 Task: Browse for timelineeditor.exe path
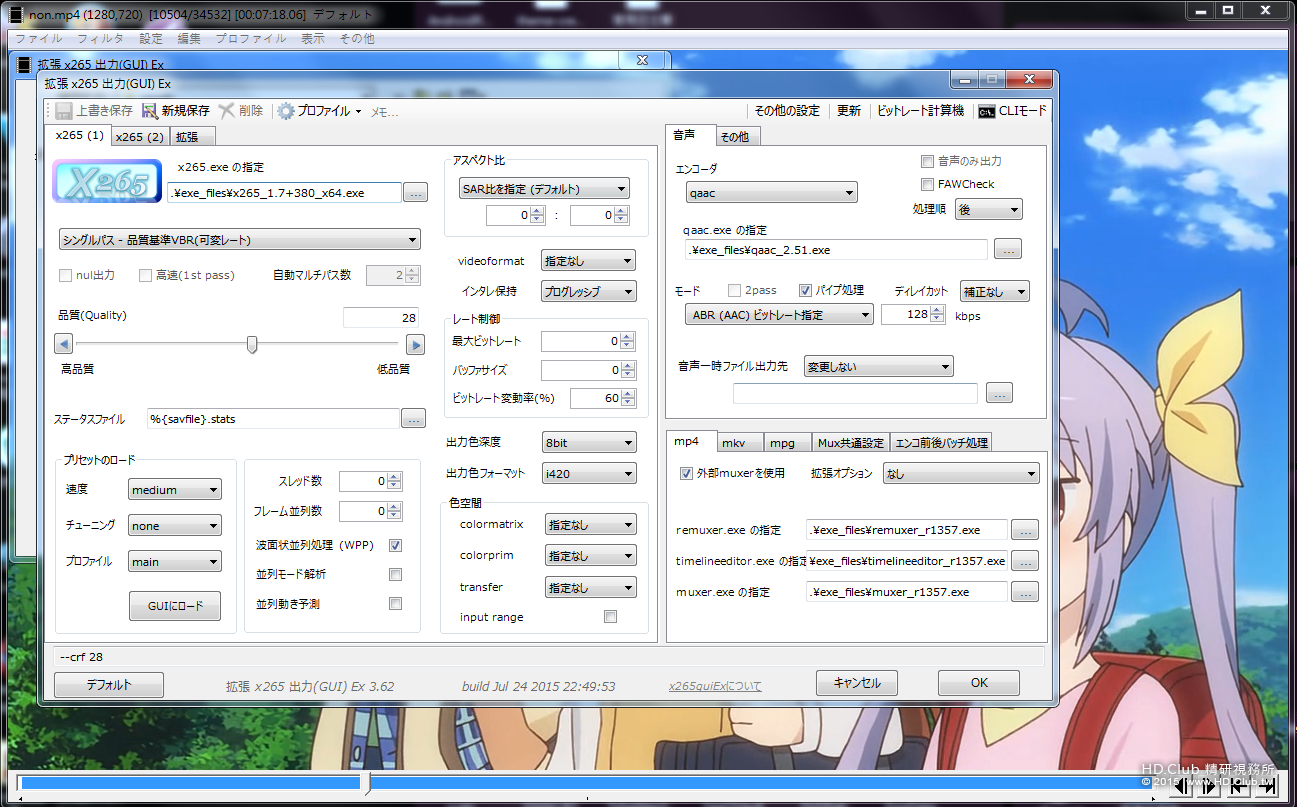1025,561
